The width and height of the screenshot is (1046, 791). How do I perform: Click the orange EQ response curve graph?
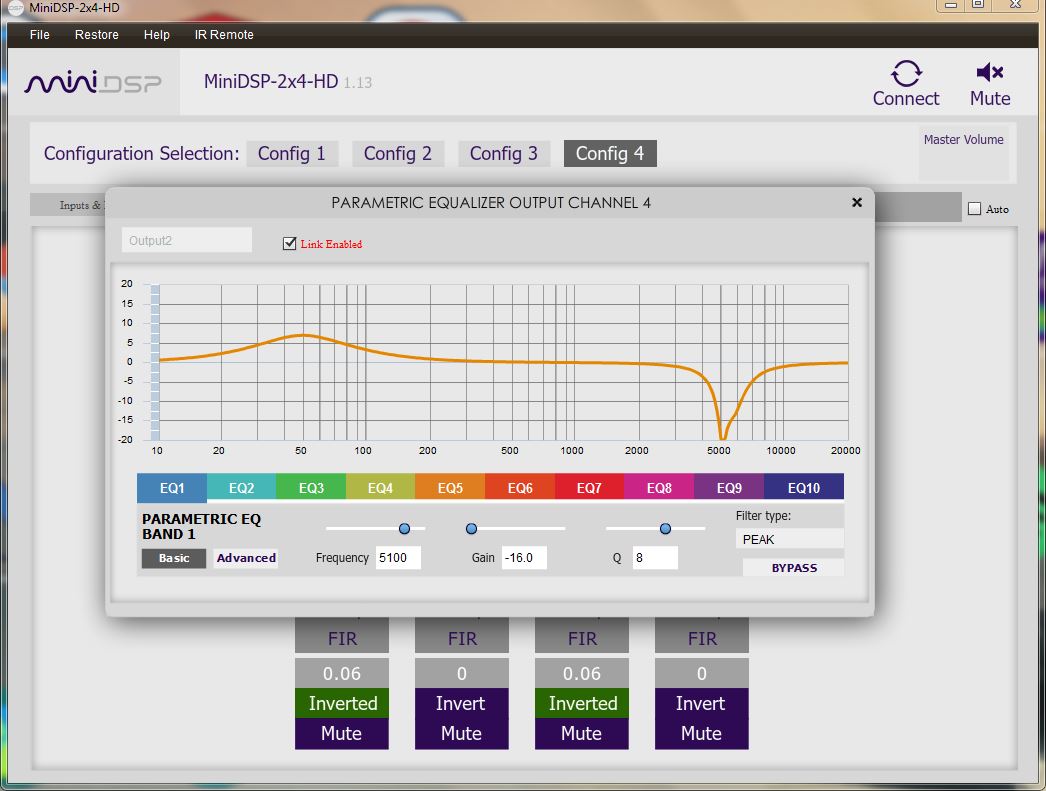tap(504, 362)
